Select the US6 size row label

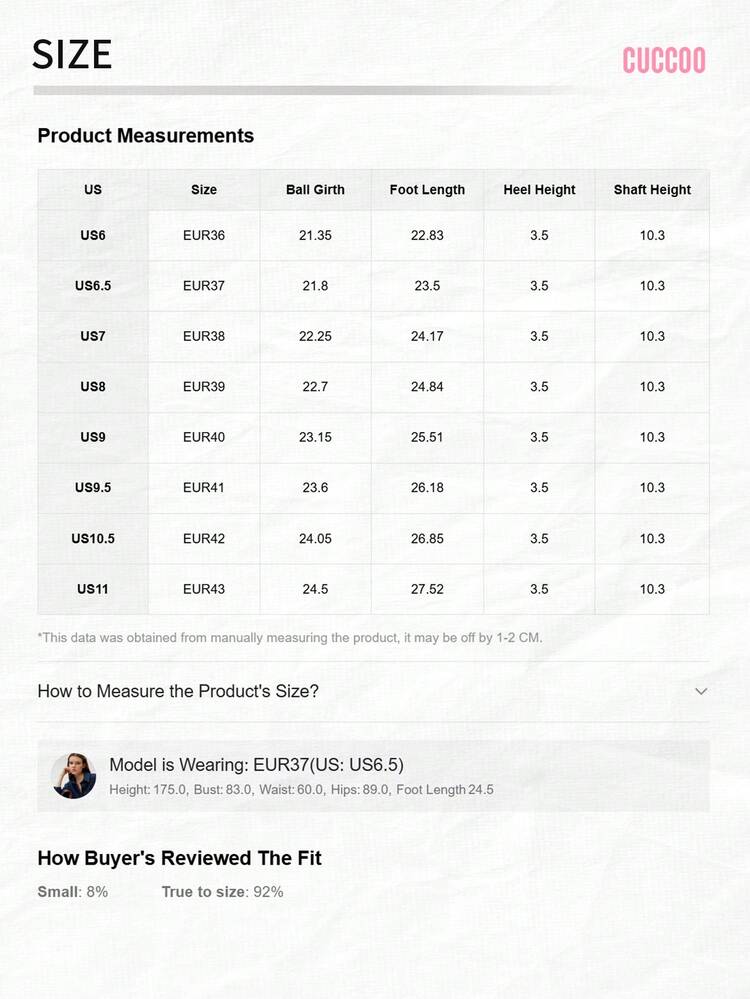[93, 236]
